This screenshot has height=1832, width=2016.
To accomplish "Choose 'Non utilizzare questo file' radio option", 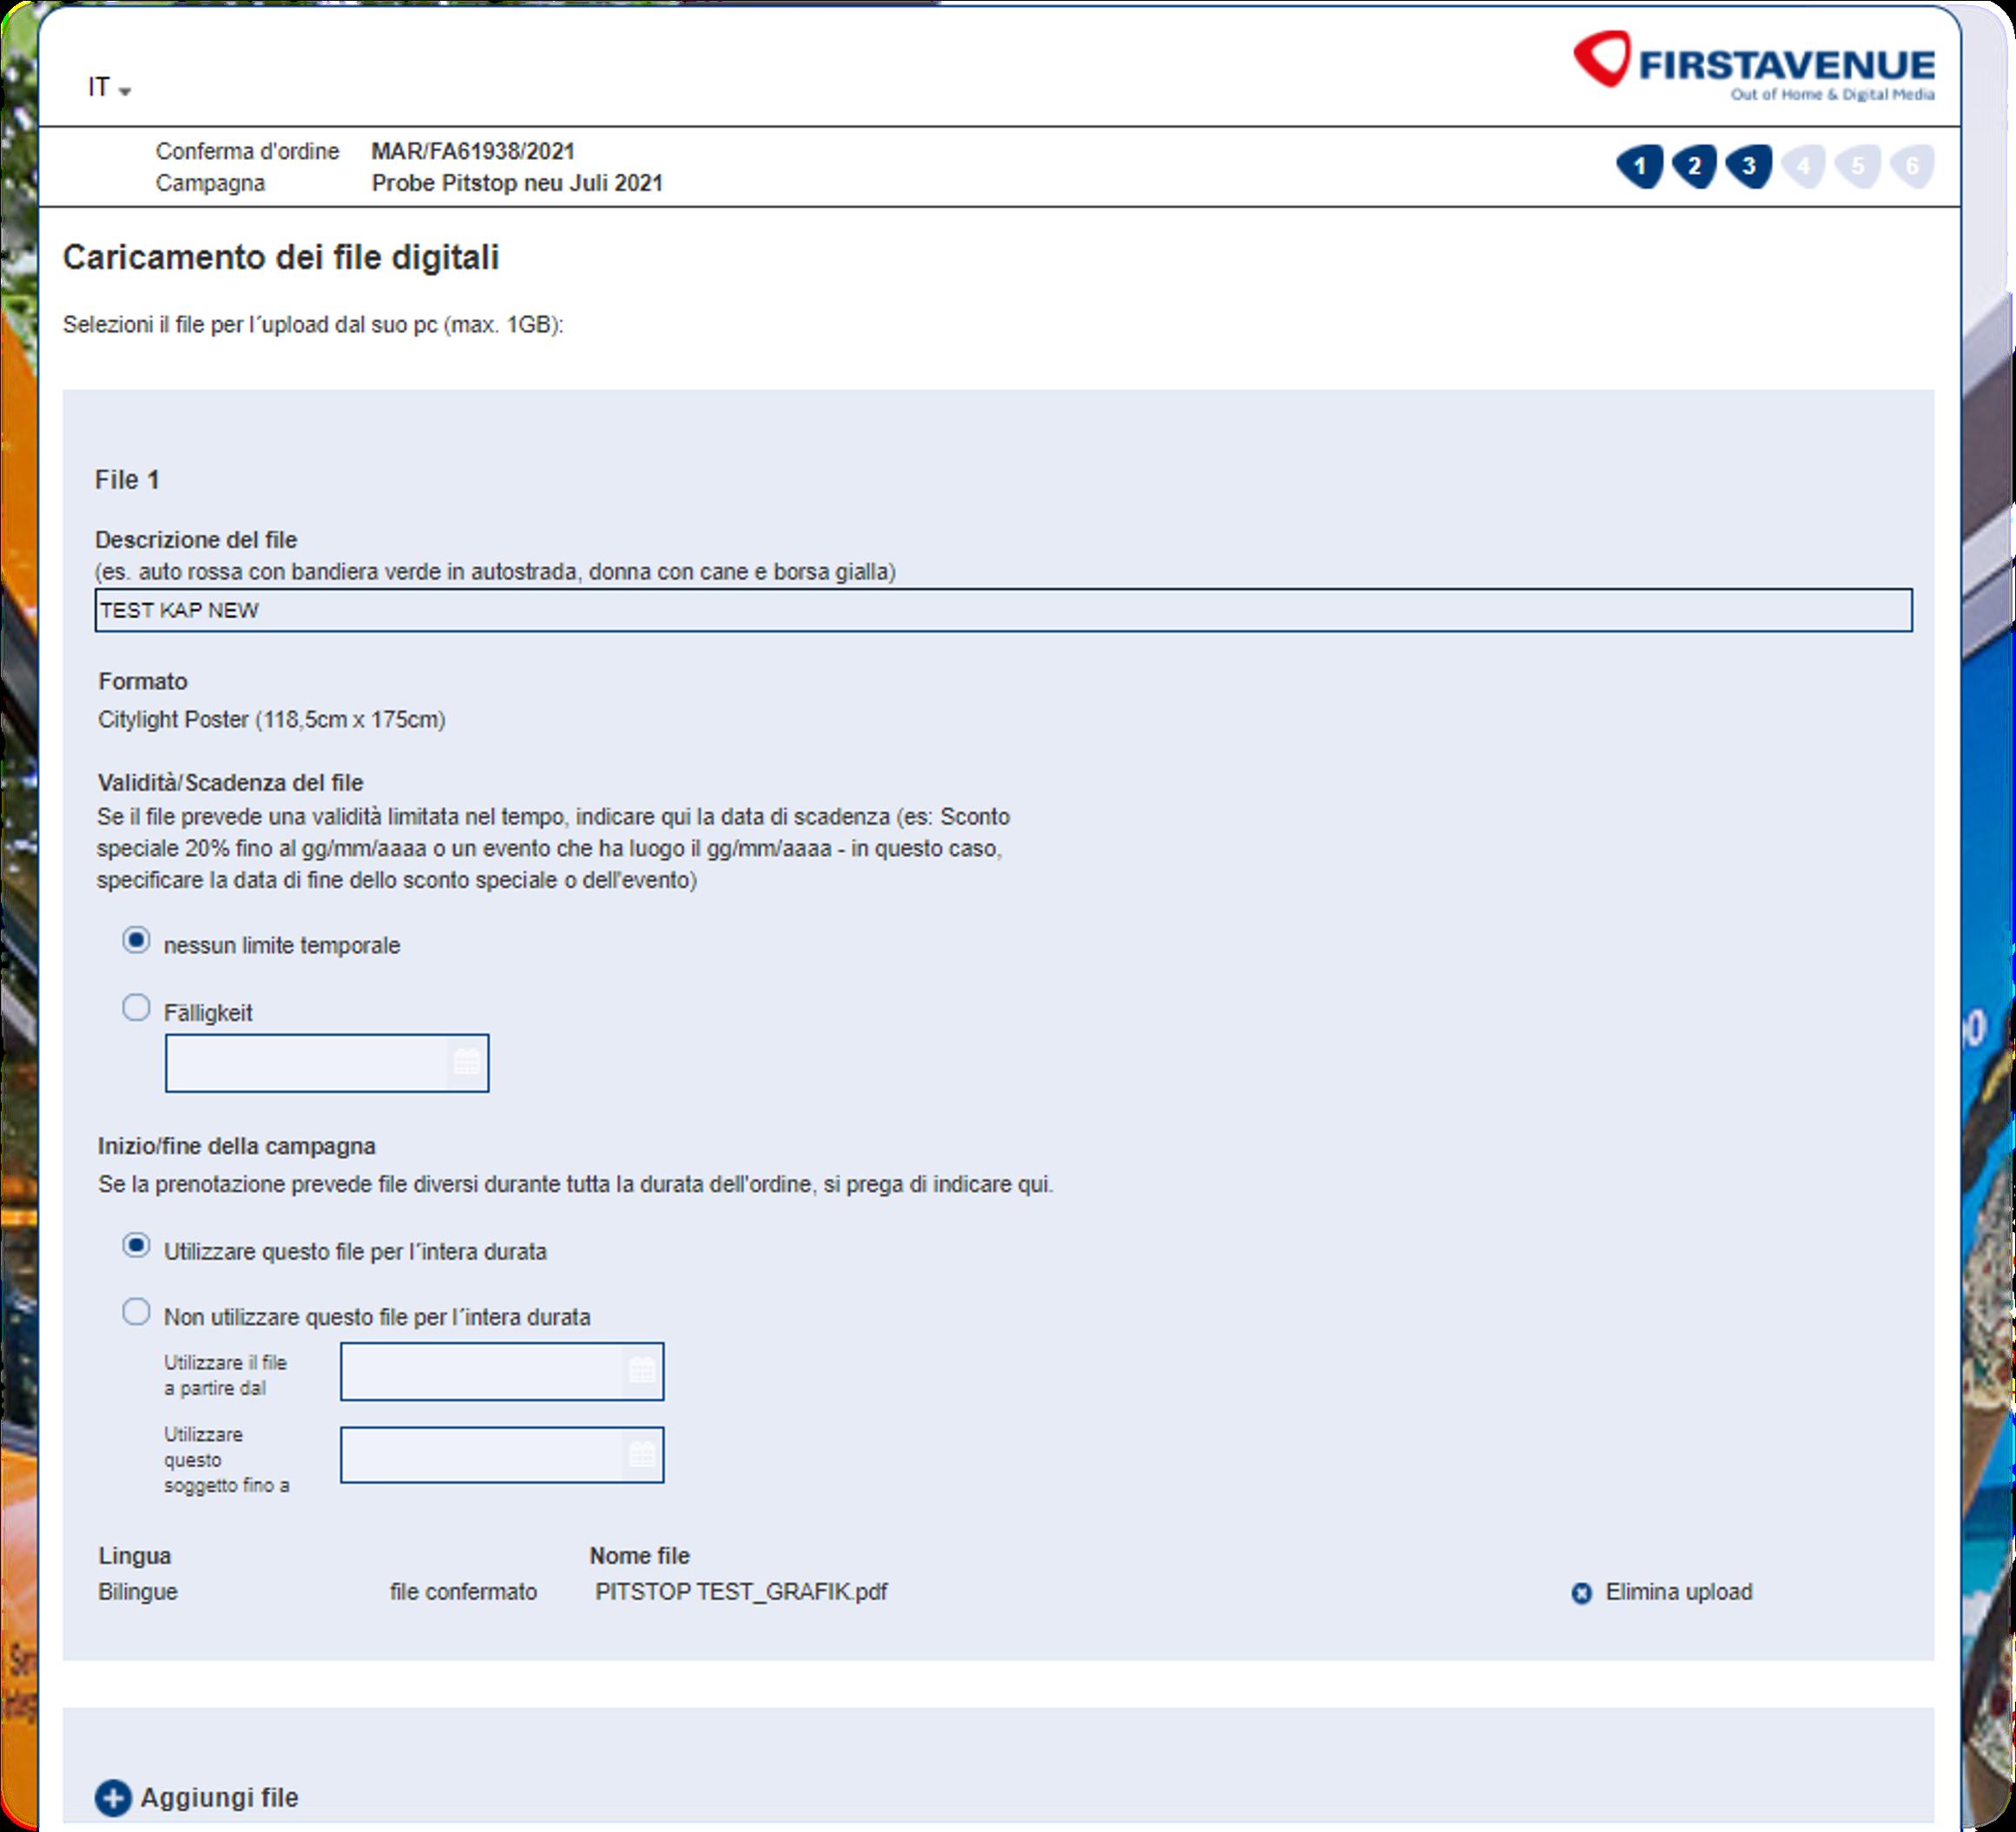I will tap(136, 1312).
